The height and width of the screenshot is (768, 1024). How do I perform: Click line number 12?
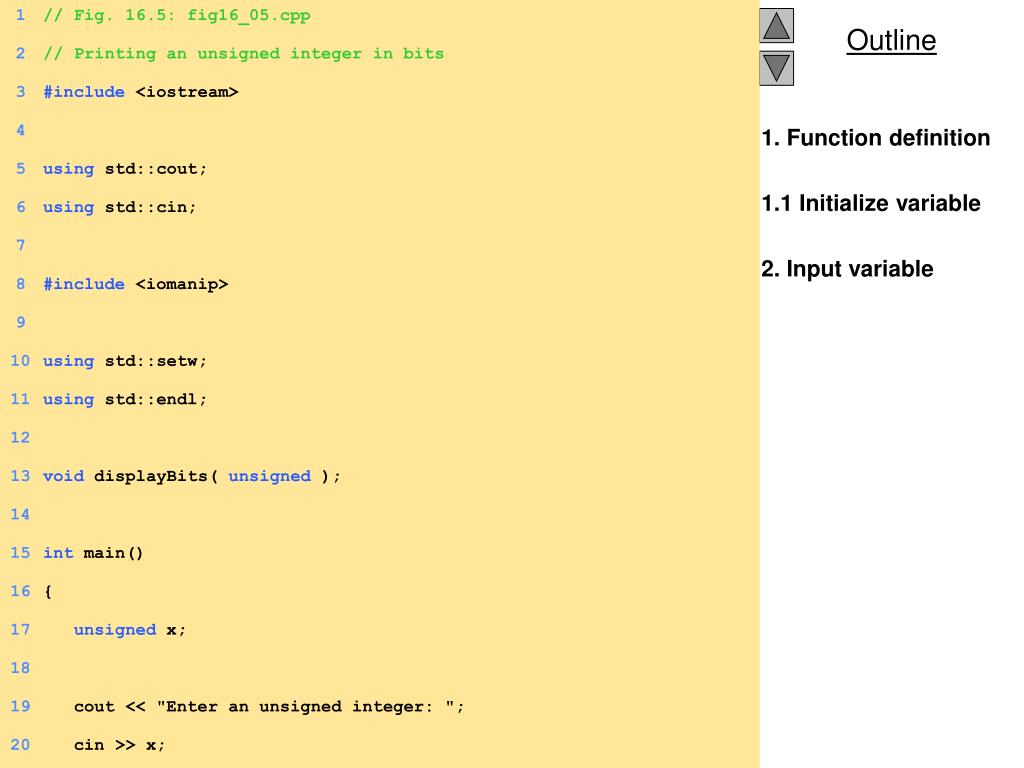pyautogui.click(x=20, y=438)
